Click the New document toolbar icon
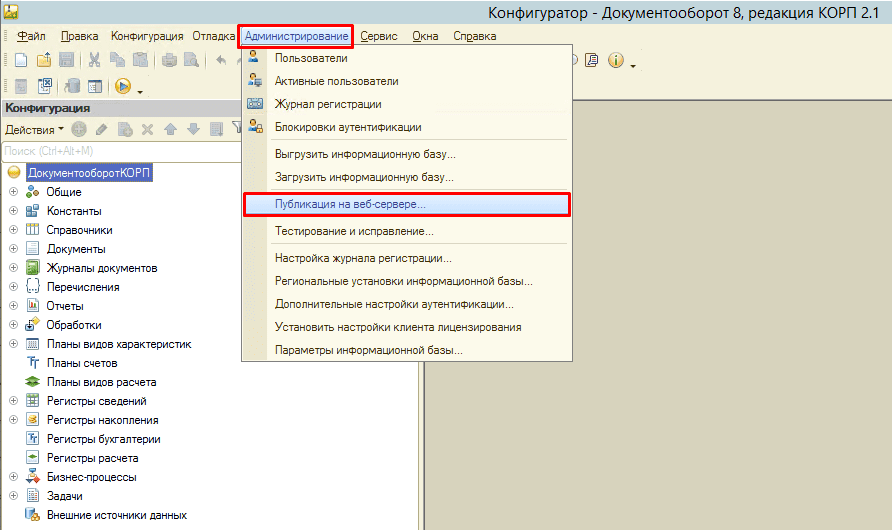 (x=21, y=60)
